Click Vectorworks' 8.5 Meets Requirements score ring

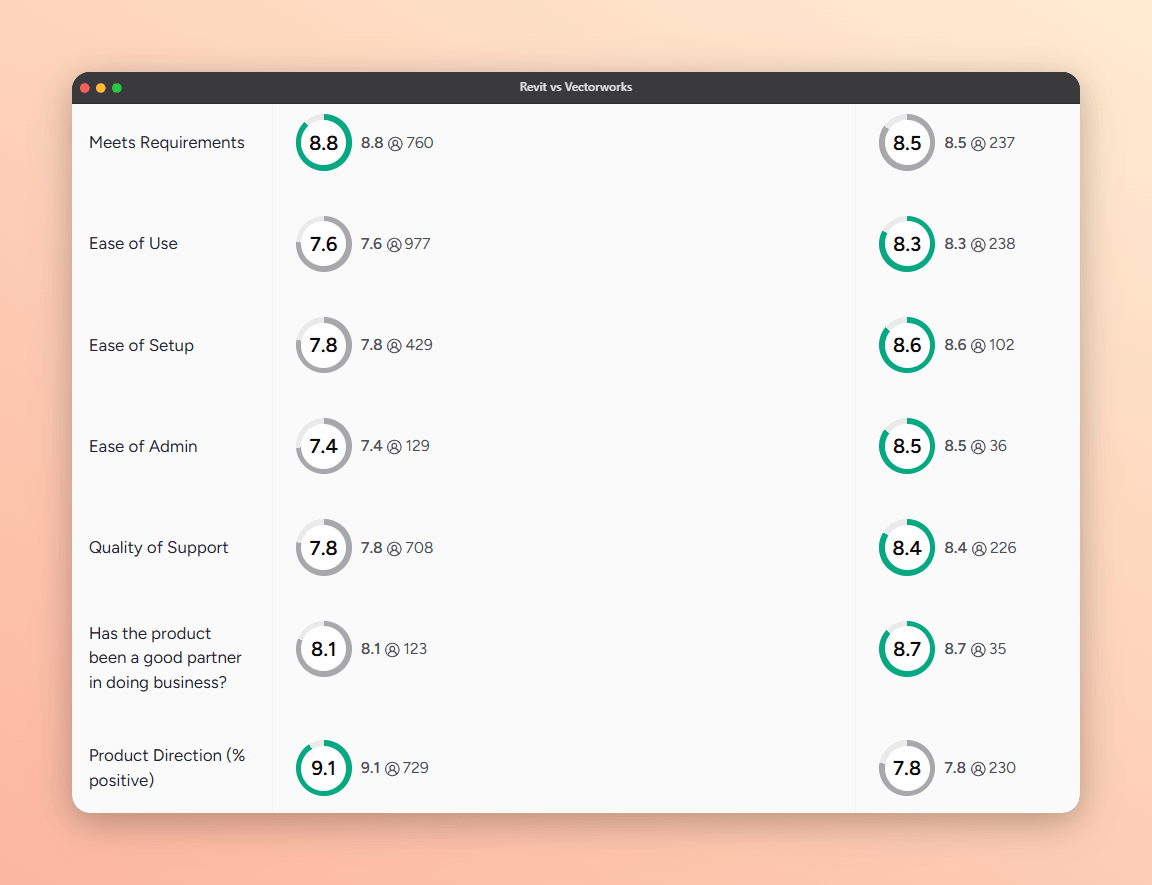coord(907,142)
